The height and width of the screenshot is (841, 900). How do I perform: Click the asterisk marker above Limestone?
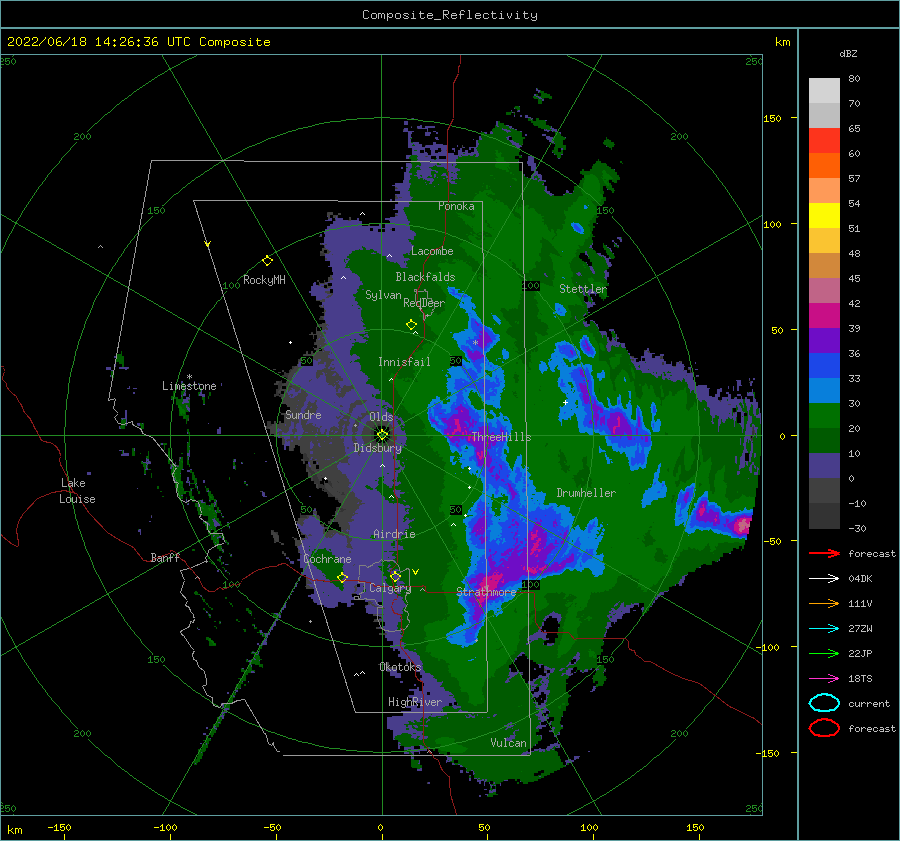pos(189,377)
